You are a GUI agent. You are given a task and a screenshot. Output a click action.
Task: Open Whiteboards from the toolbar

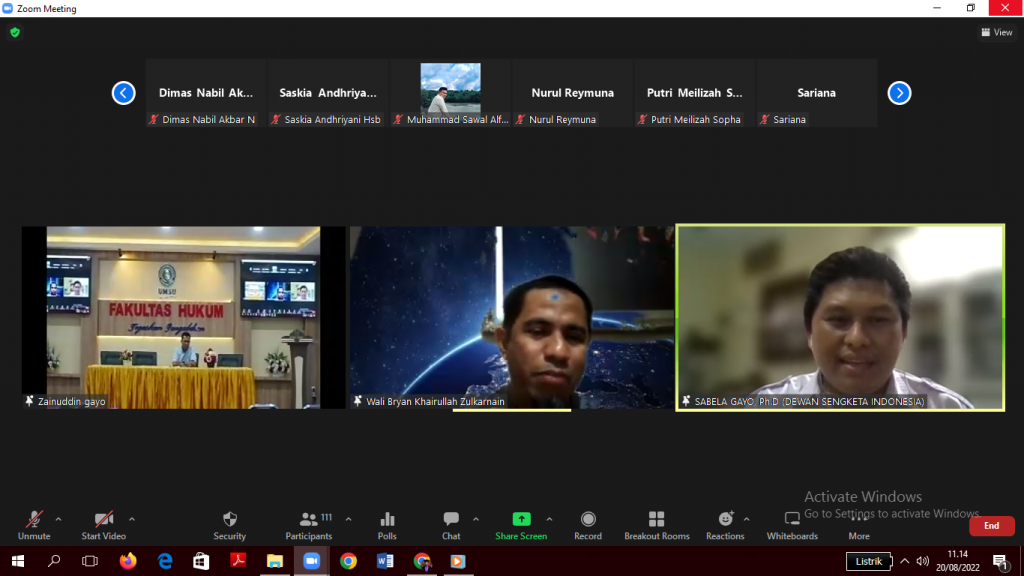792,524
